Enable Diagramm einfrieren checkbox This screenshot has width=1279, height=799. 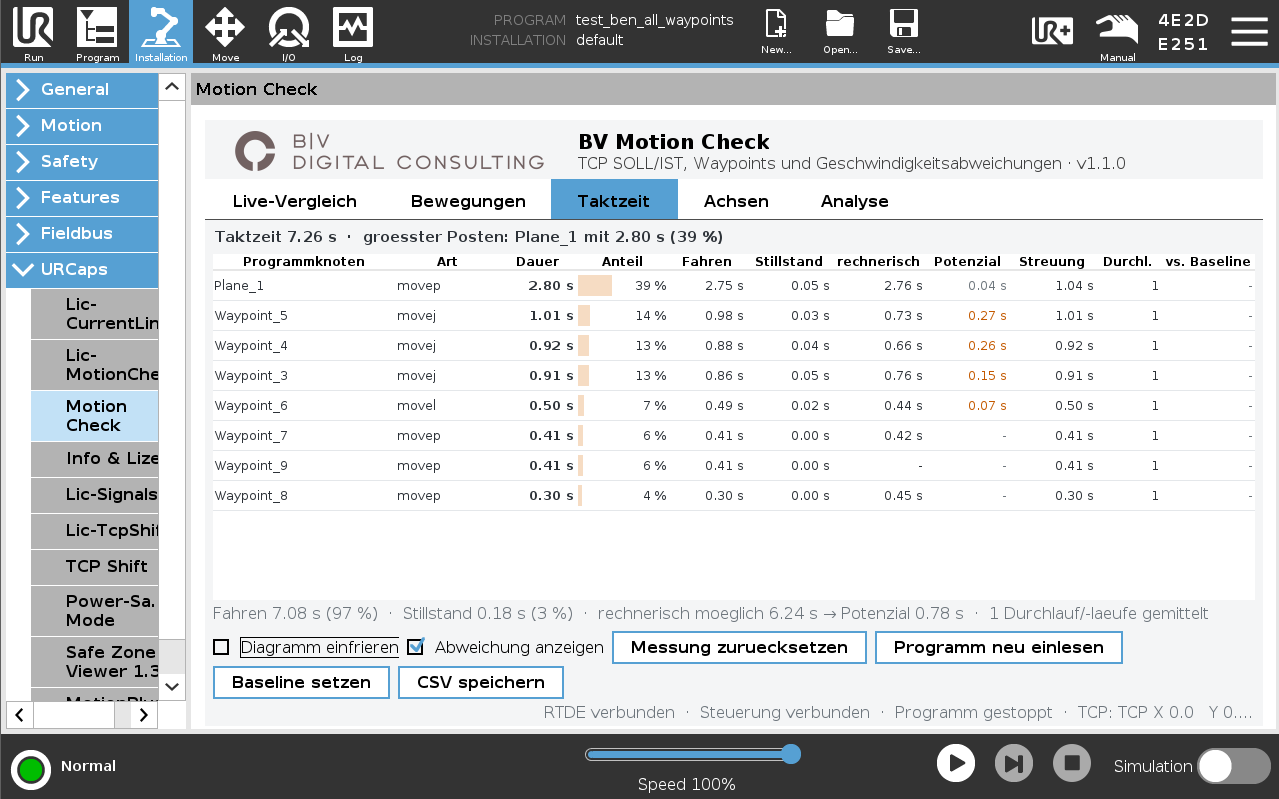pos(221,647)
